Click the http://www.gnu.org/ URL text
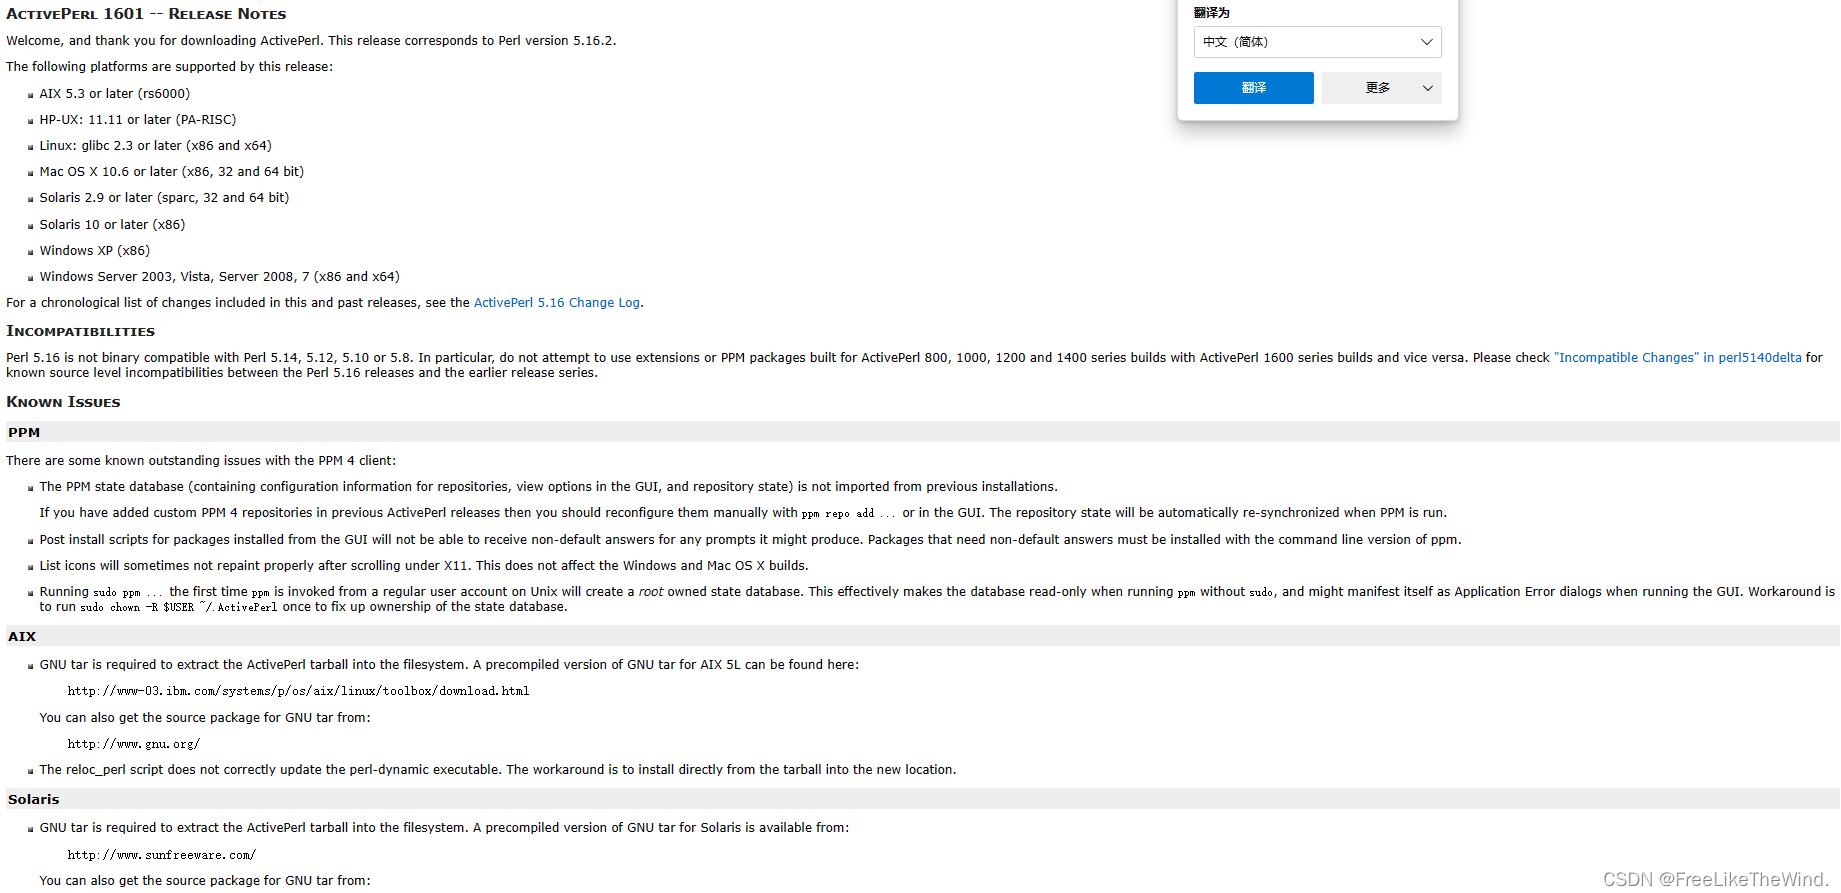 pyautogui.click(x=134, y=744)
